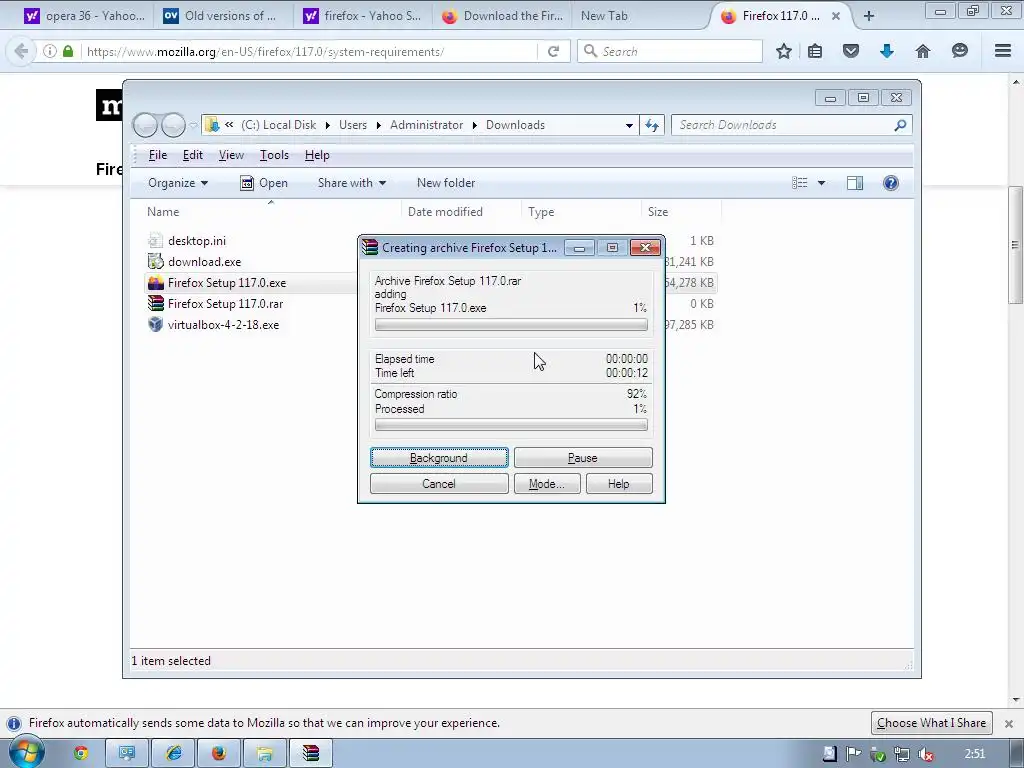Click the search magnifier in Explorer

click(x=901, y=125)
